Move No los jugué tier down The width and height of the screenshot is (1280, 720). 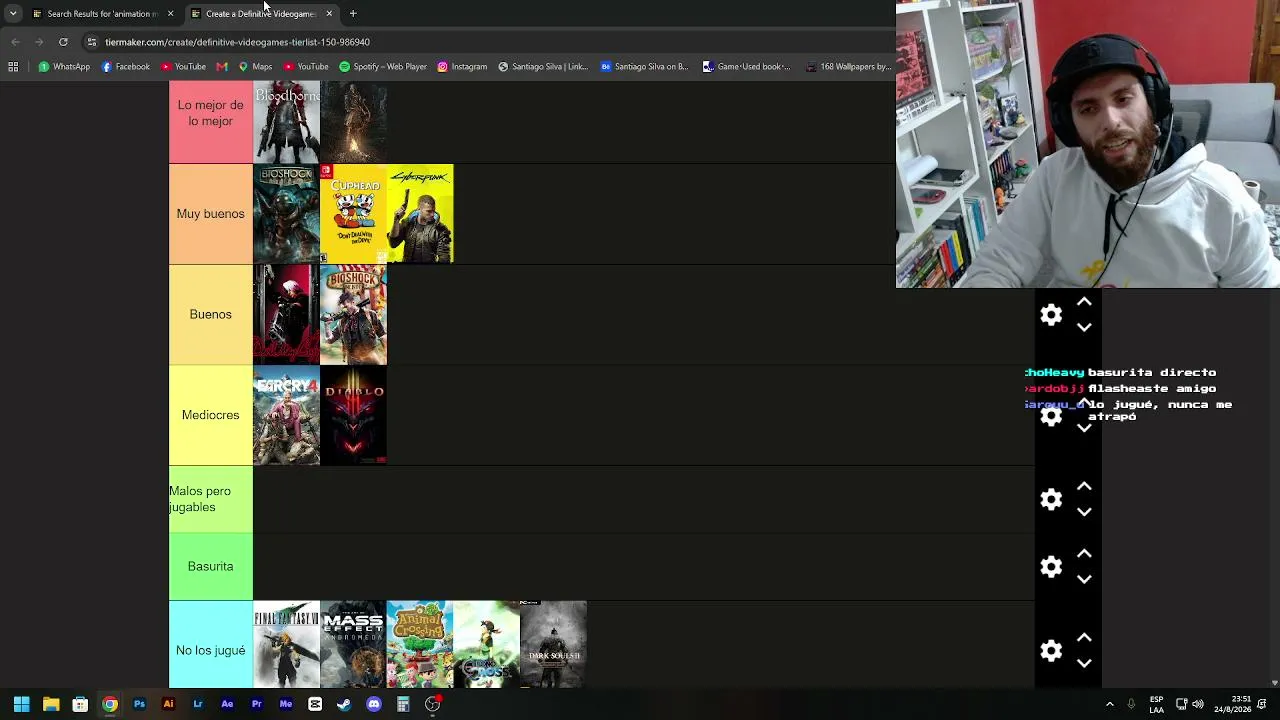coord(1084,662)
